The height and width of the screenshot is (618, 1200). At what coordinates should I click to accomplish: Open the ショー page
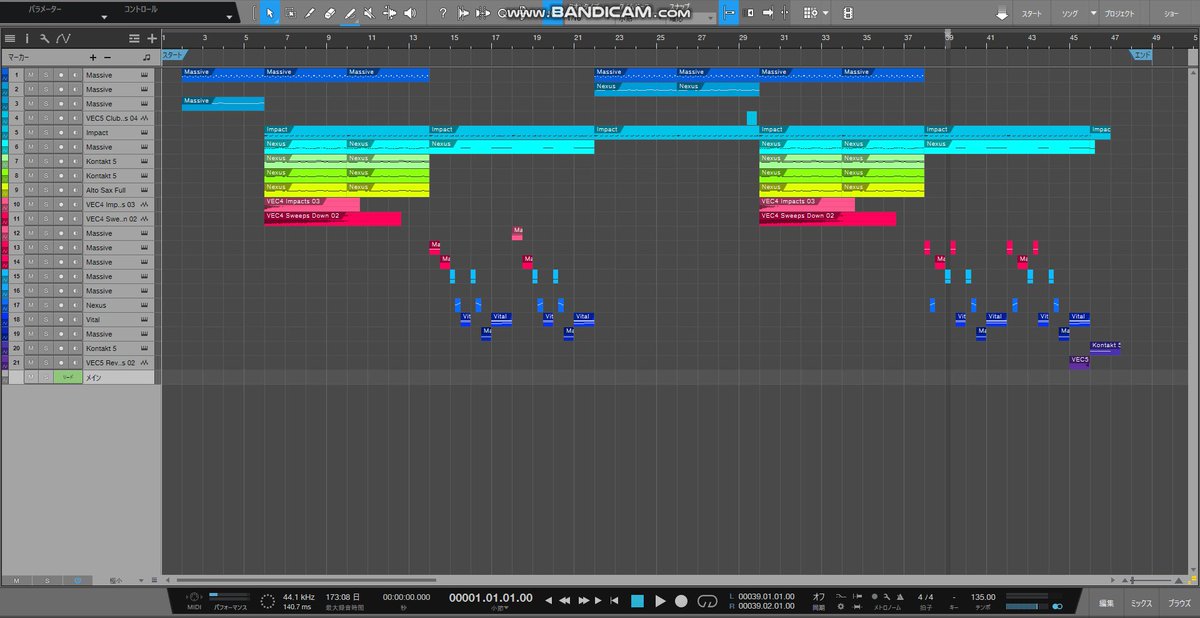click(x=1170, y=14)
